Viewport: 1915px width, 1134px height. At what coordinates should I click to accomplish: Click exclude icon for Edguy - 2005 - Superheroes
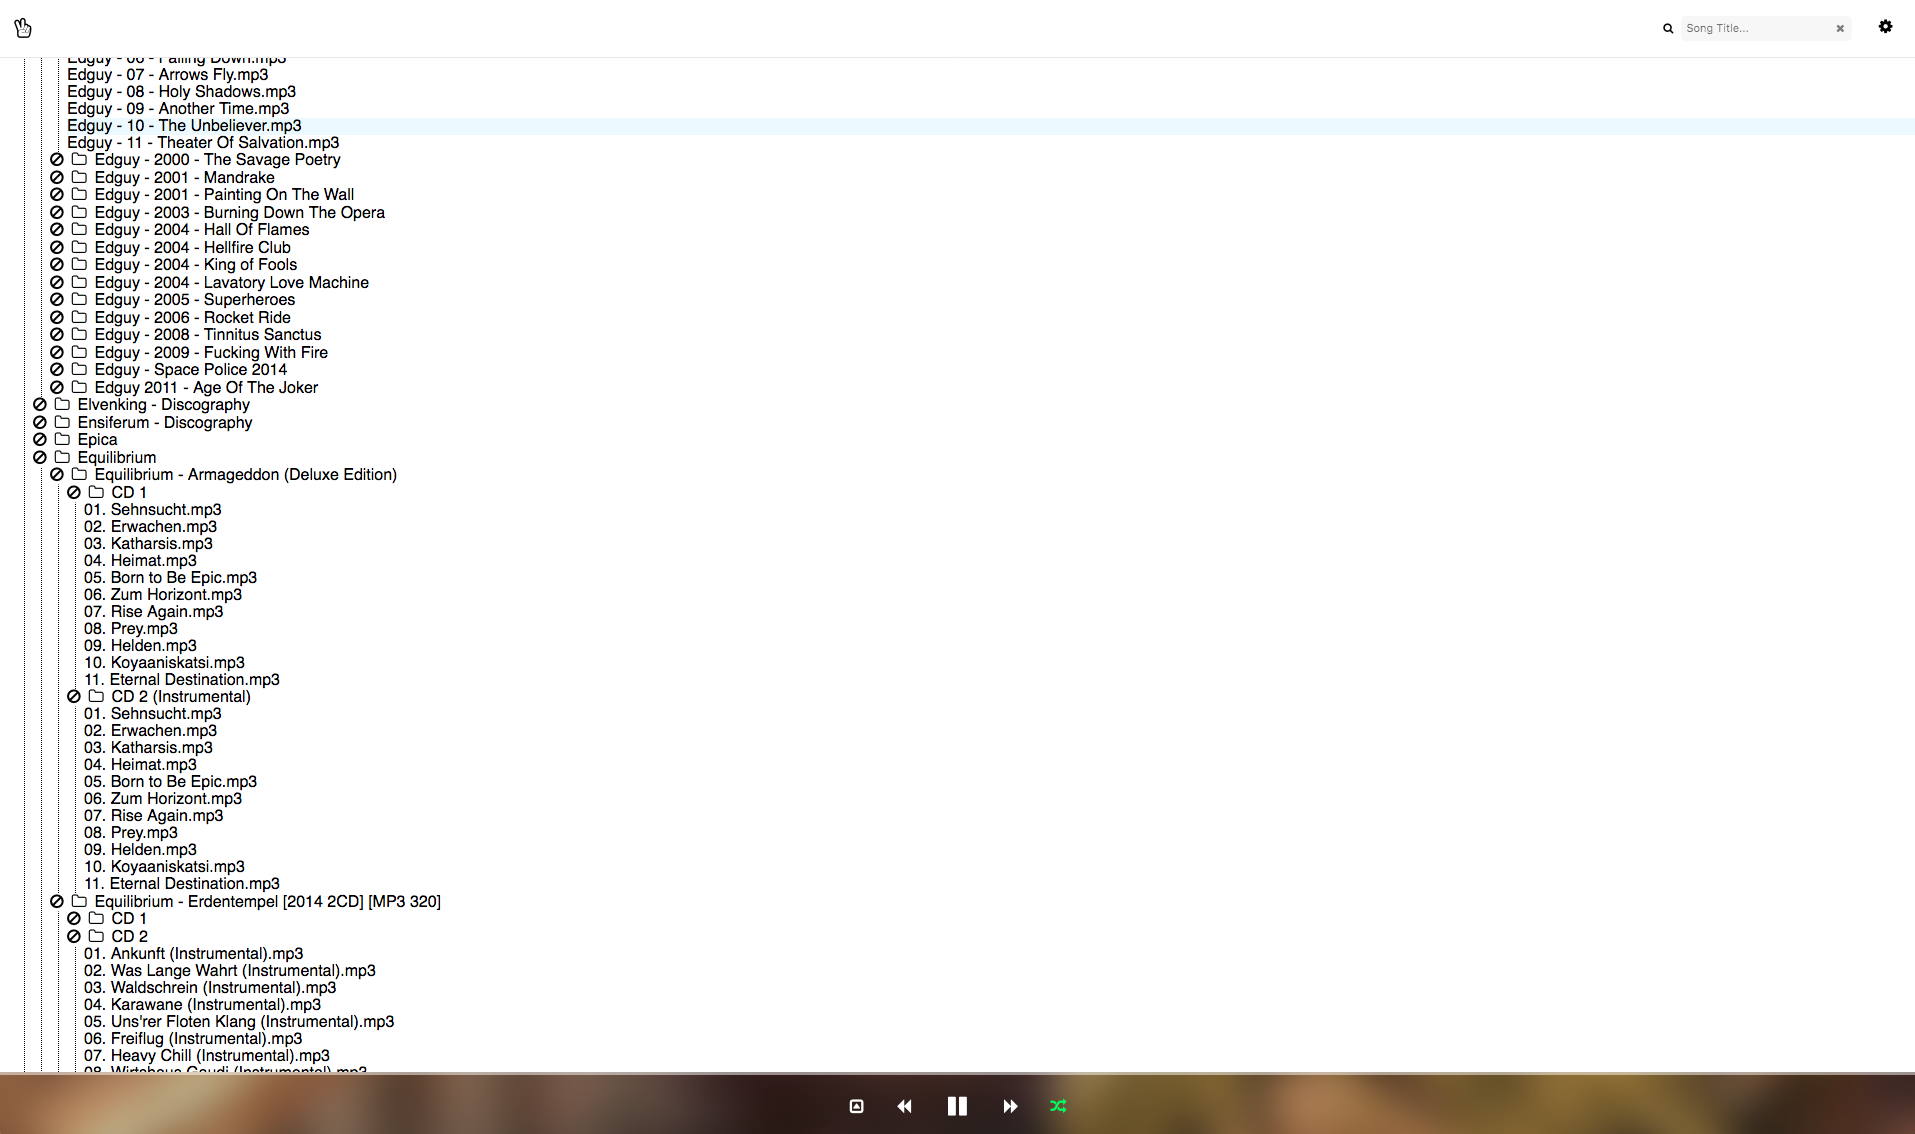(x=57, y=300)
